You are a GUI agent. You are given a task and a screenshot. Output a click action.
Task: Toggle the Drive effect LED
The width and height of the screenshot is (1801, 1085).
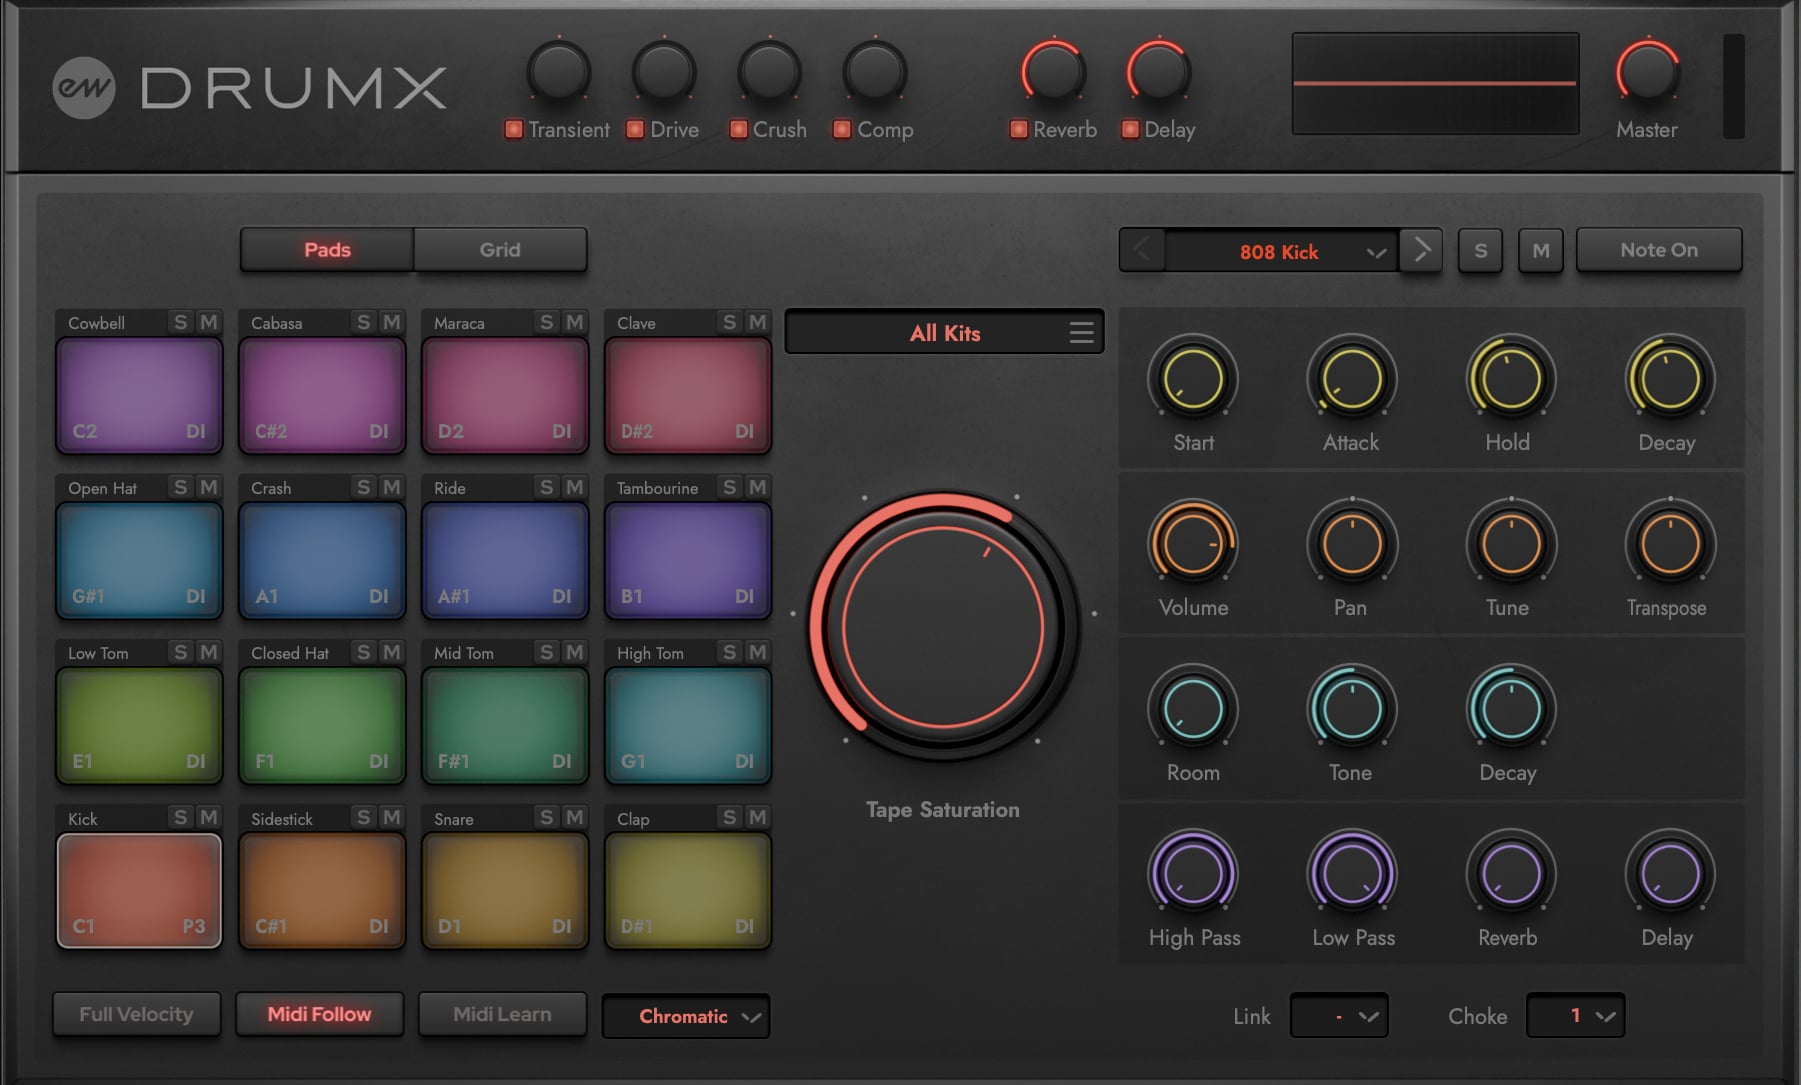tap(635, 129)
